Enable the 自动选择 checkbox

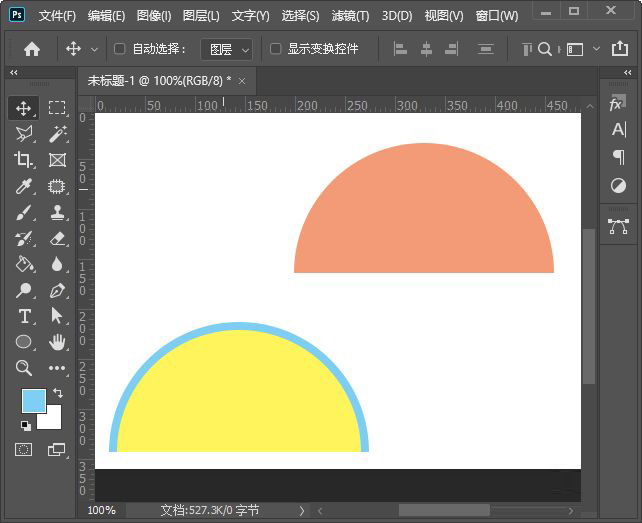pyautogui.click(x=119, y=49)
